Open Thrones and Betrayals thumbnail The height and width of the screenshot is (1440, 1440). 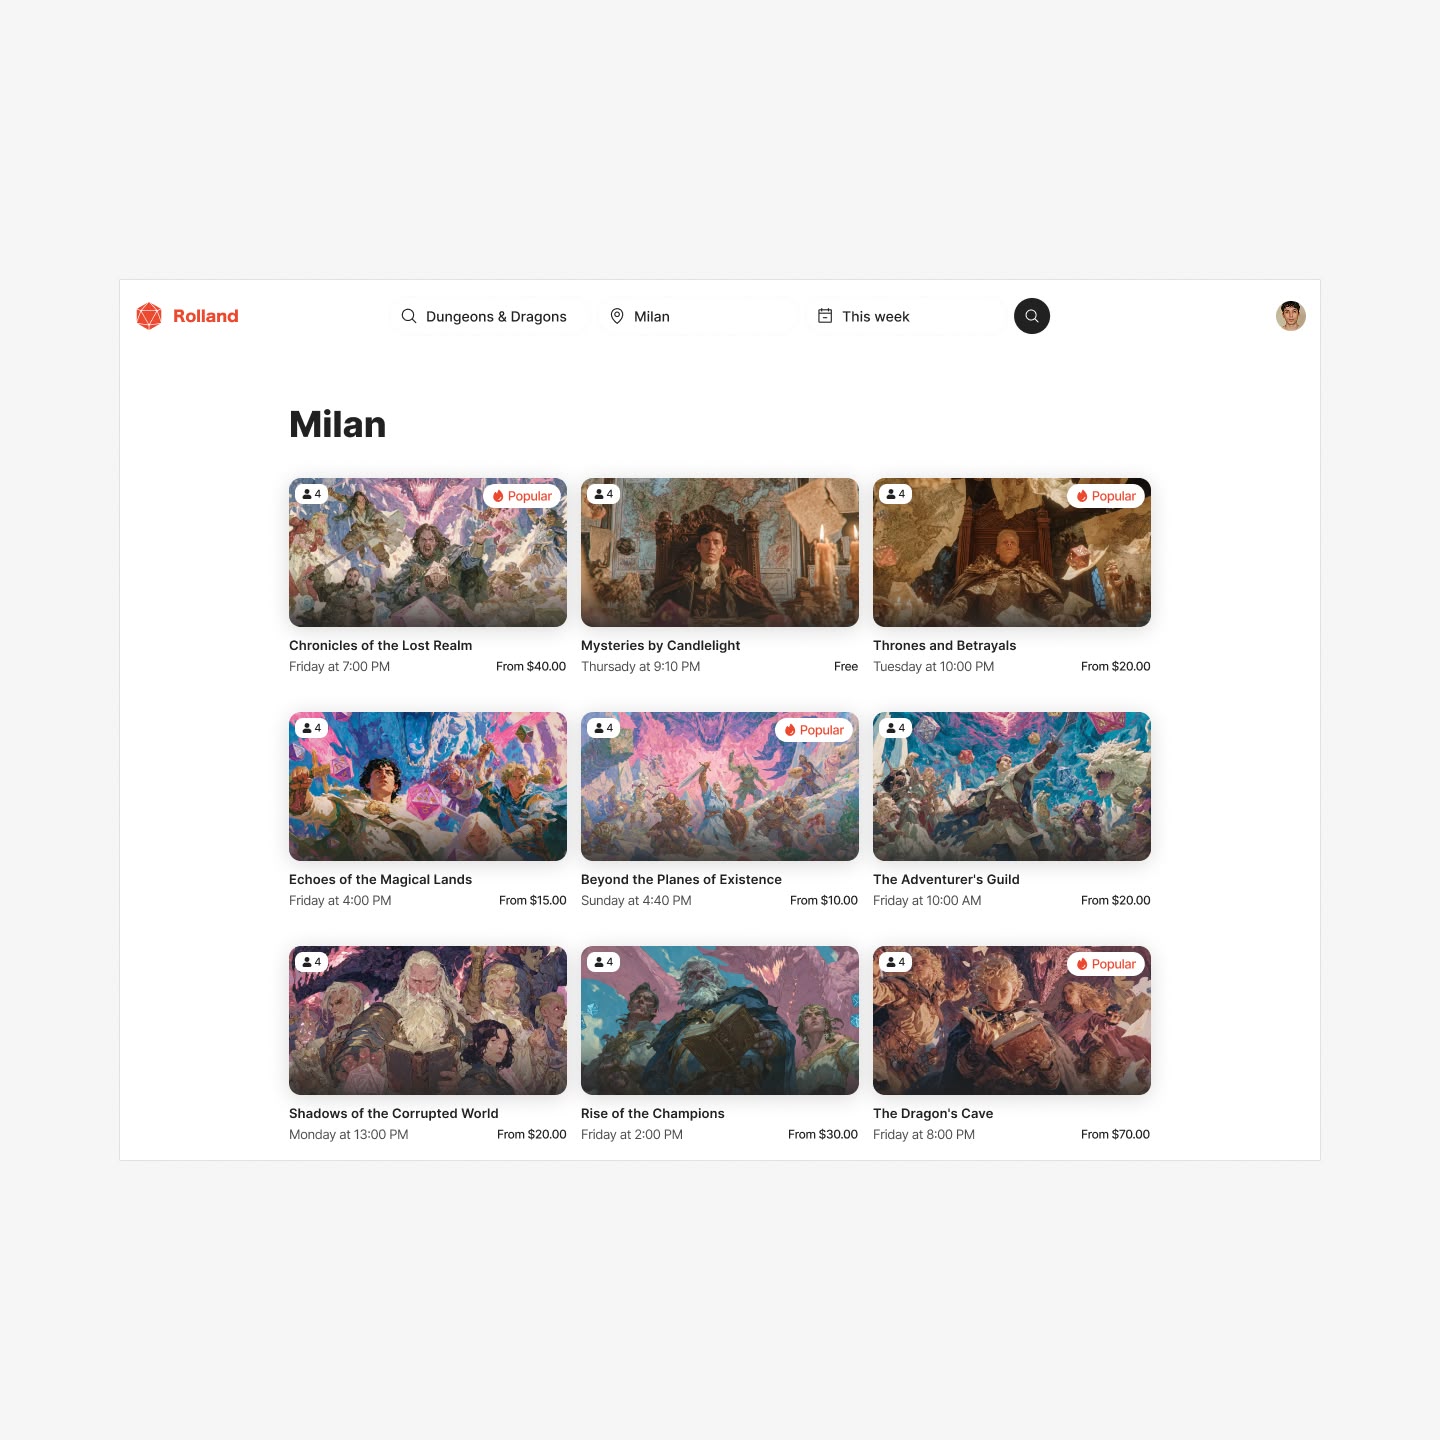[1012, 552]
